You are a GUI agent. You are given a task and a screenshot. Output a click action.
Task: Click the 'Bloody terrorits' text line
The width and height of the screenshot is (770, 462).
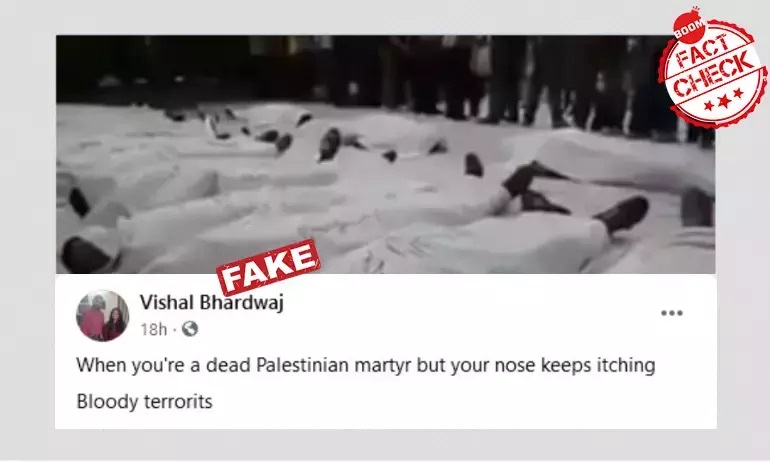pos(144,402)
